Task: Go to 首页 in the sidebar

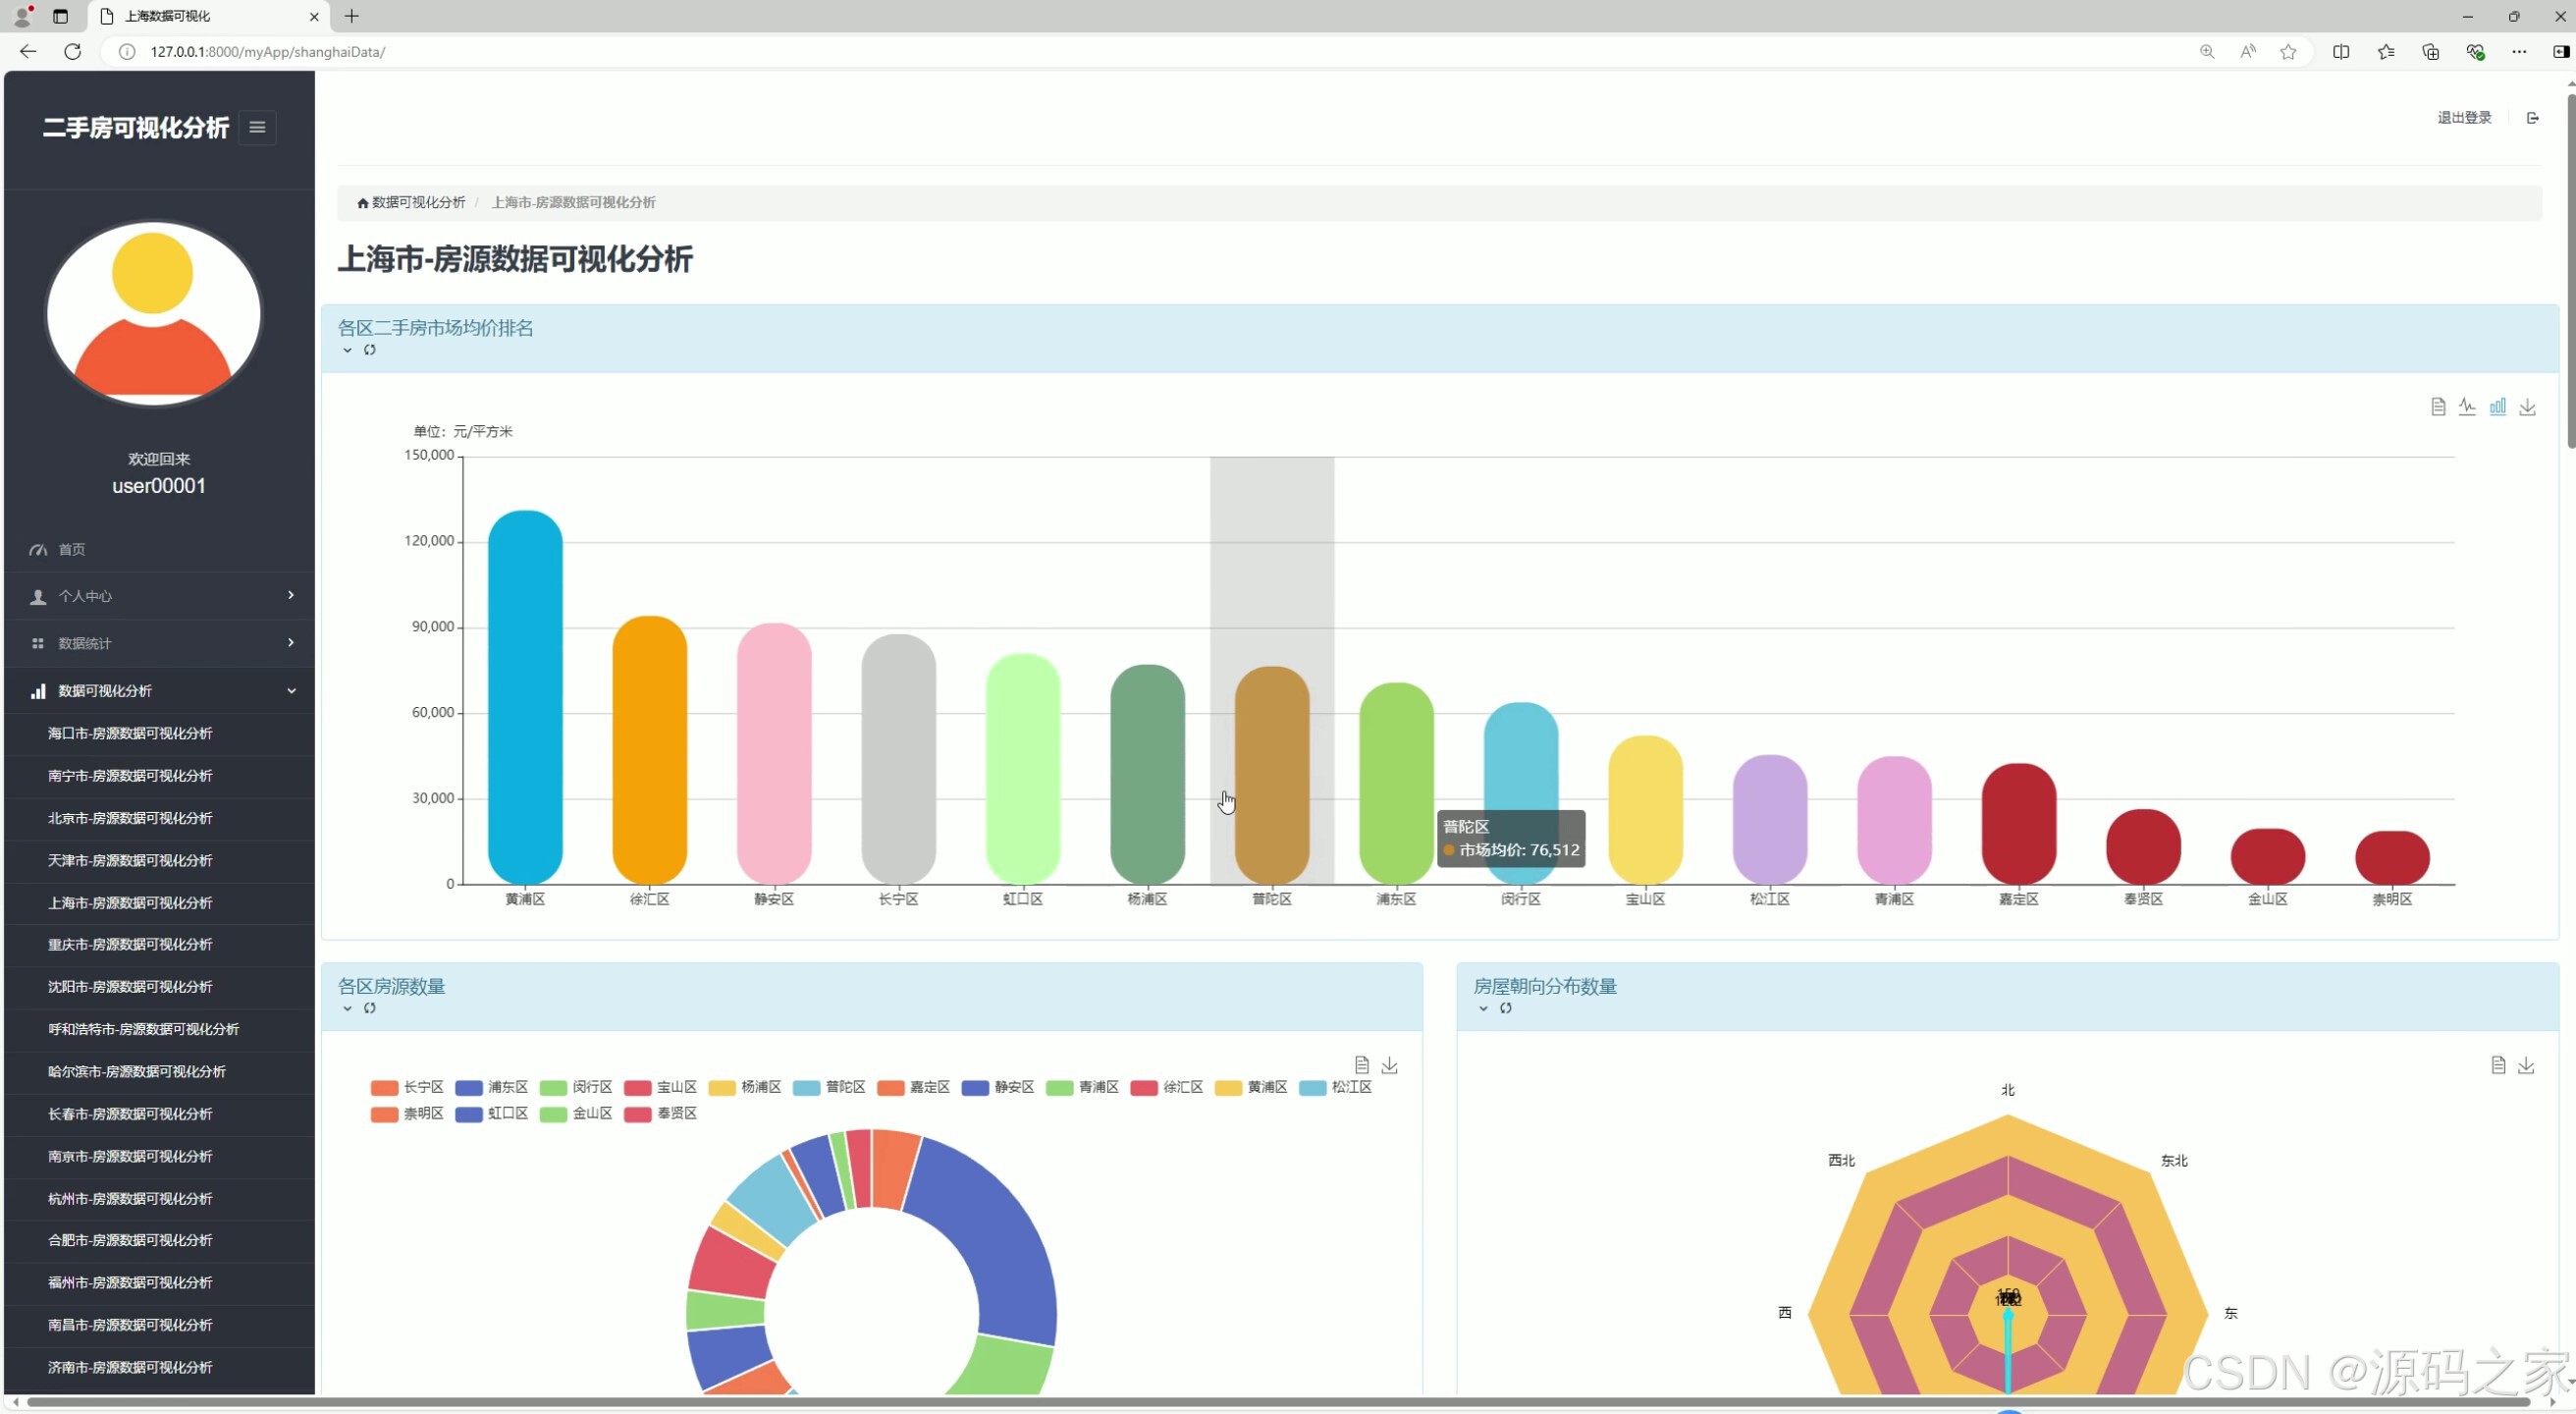Action: (72, 549)
